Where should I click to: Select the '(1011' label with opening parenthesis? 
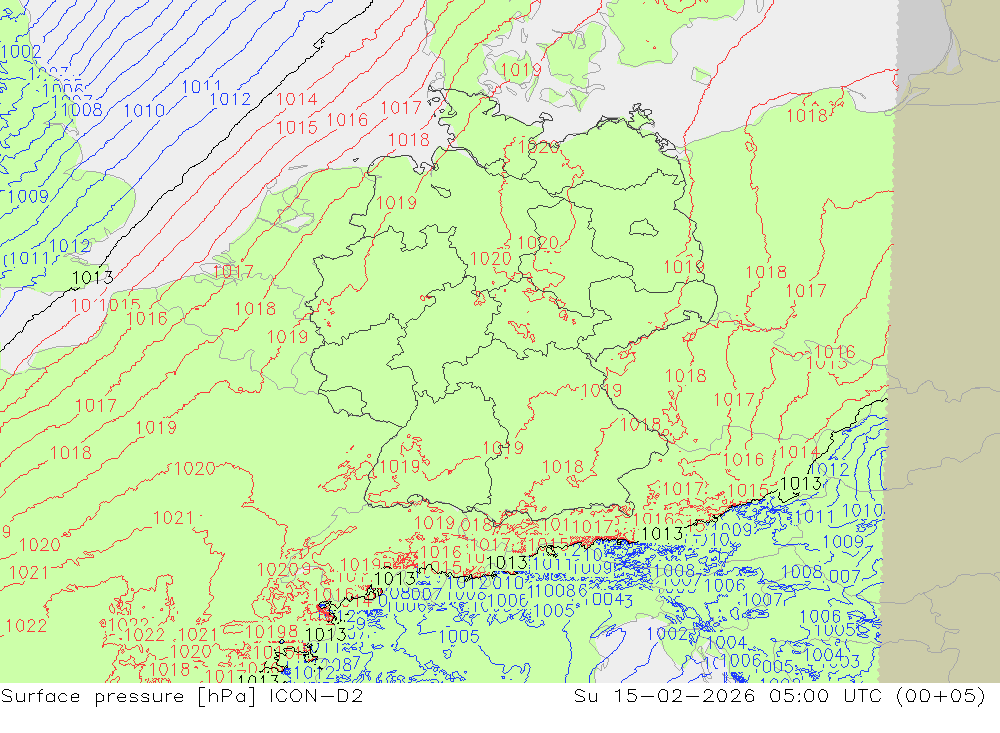coord(26,258)
